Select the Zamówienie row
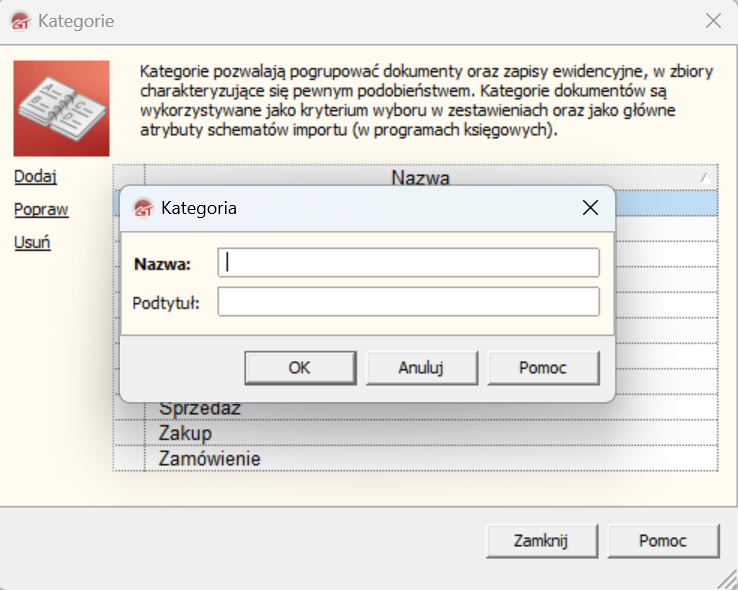Image resolution: width=738 pixels, height=590 pixels. click(x=415, y=458)
